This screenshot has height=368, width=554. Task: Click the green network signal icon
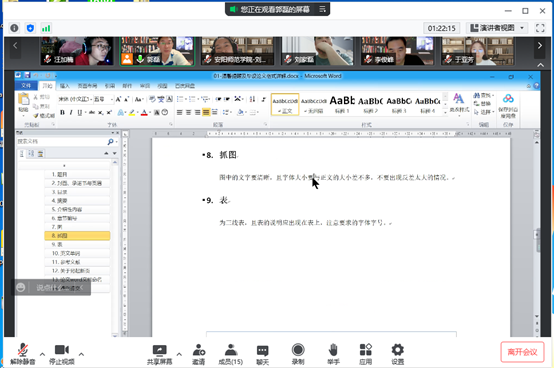tap(46, 28)
